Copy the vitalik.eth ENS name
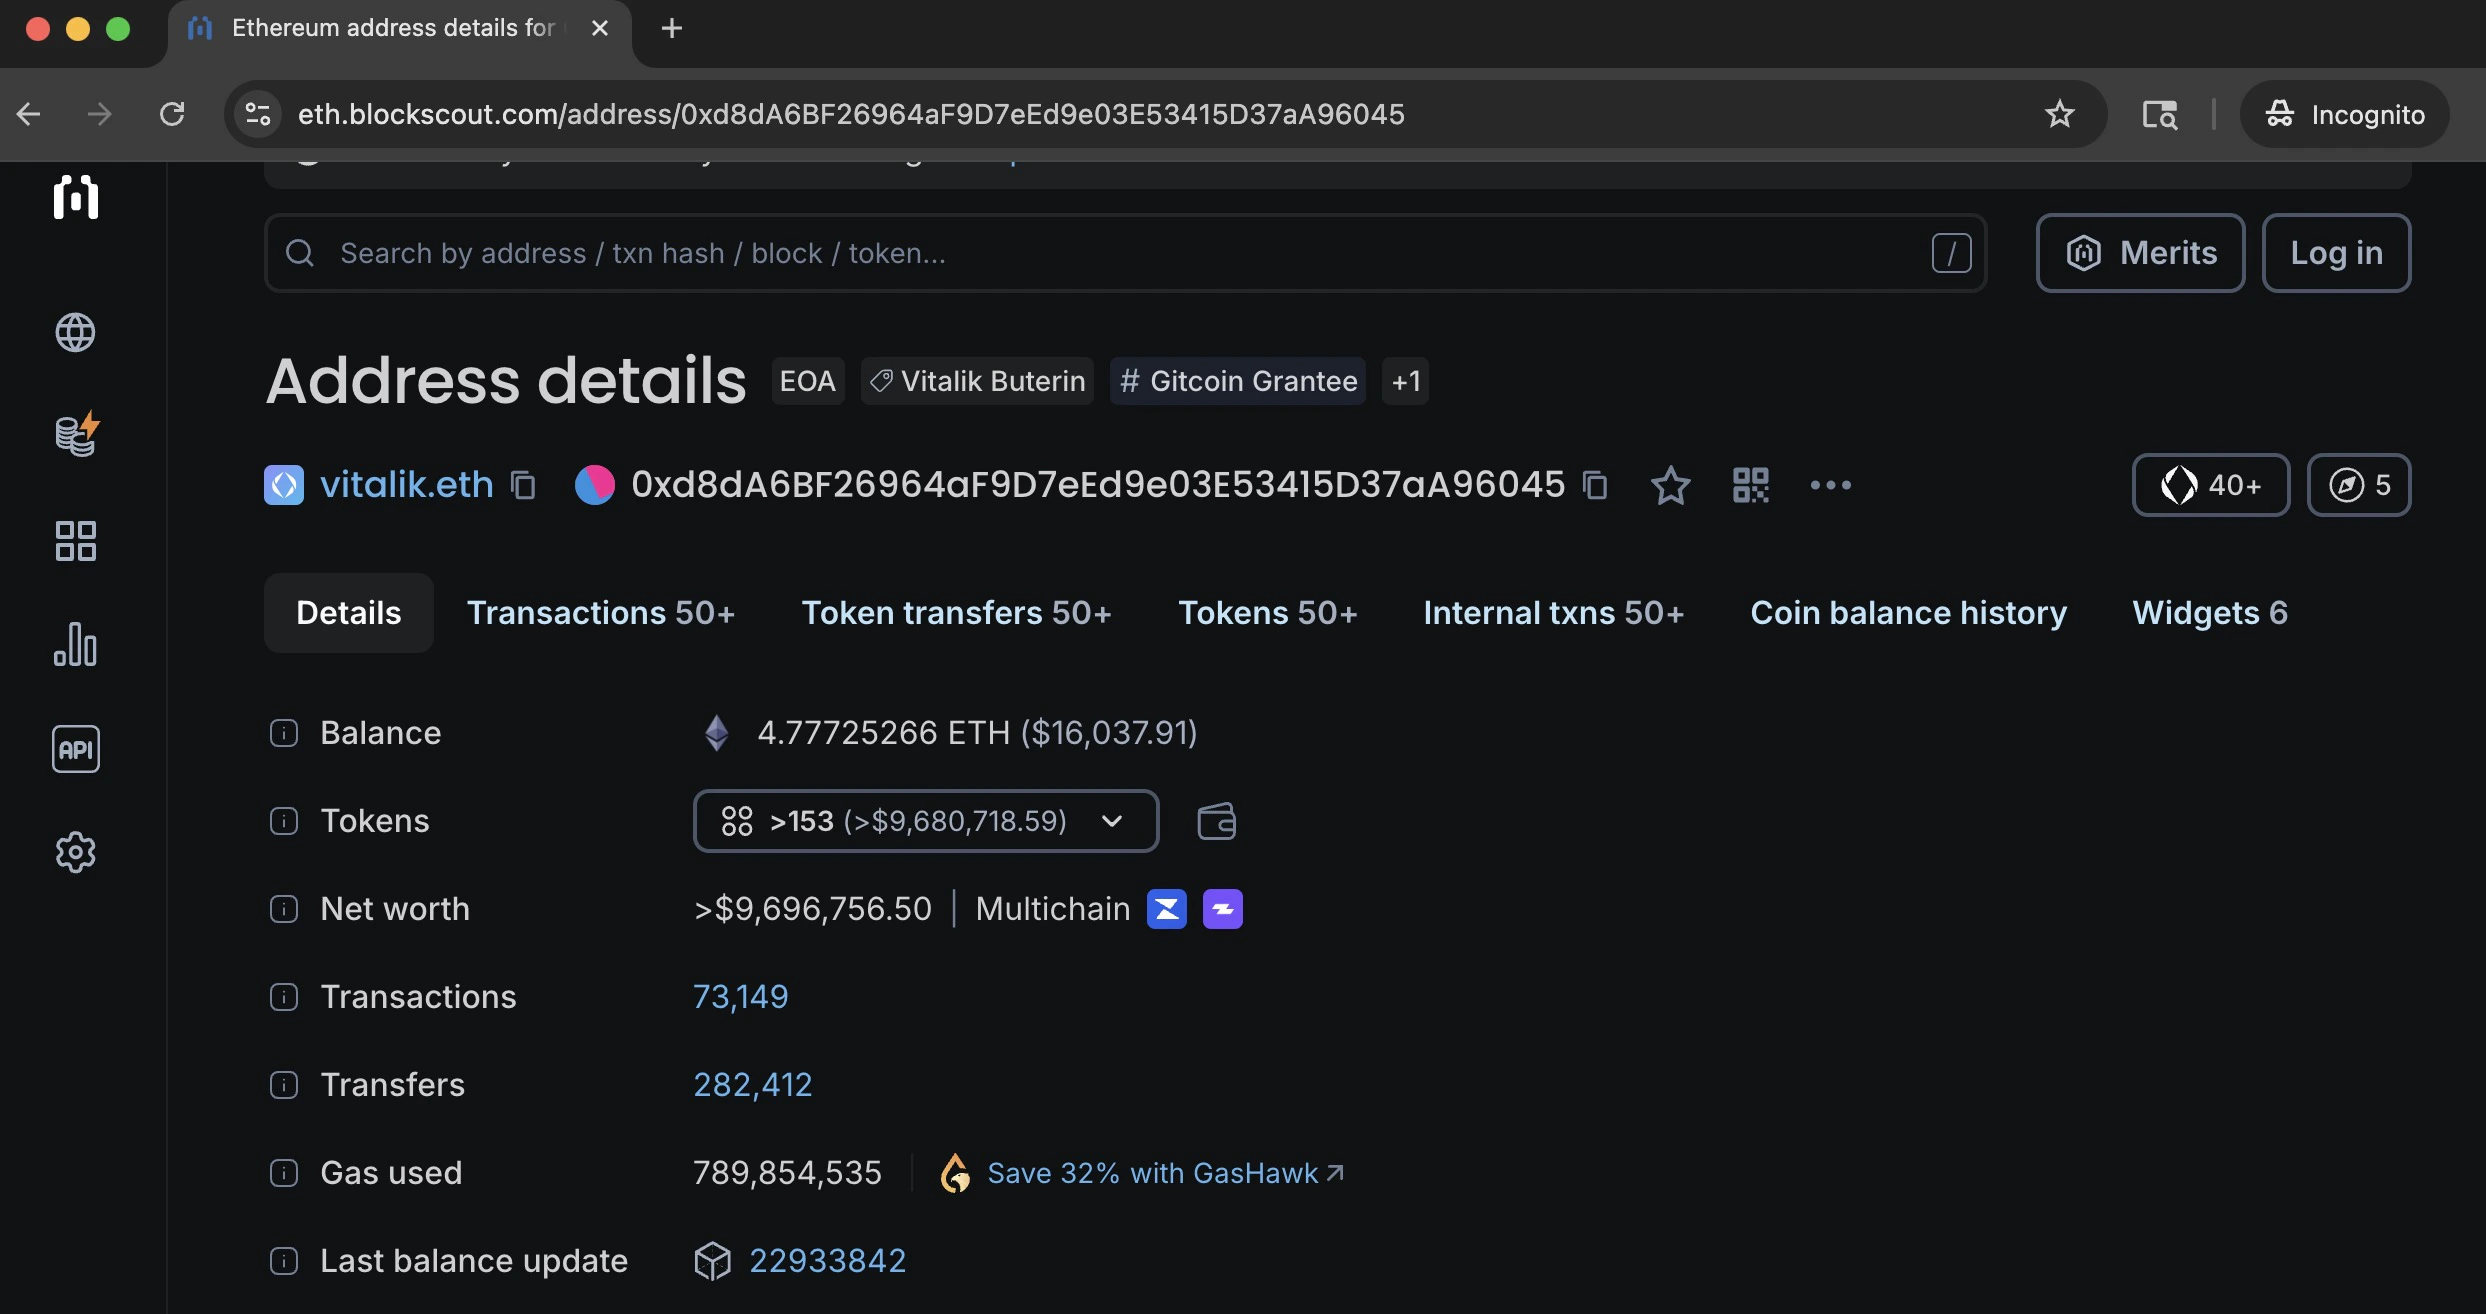Image resolution: width=2486 pixels, height=1314 pixels. click(x=523, y=485)
